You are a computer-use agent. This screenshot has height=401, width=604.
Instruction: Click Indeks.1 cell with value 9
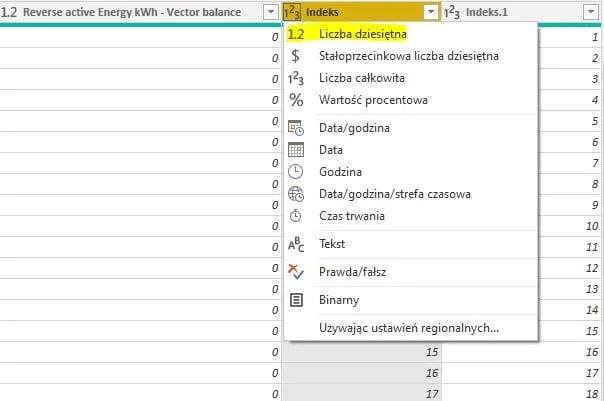click(570, 205)
